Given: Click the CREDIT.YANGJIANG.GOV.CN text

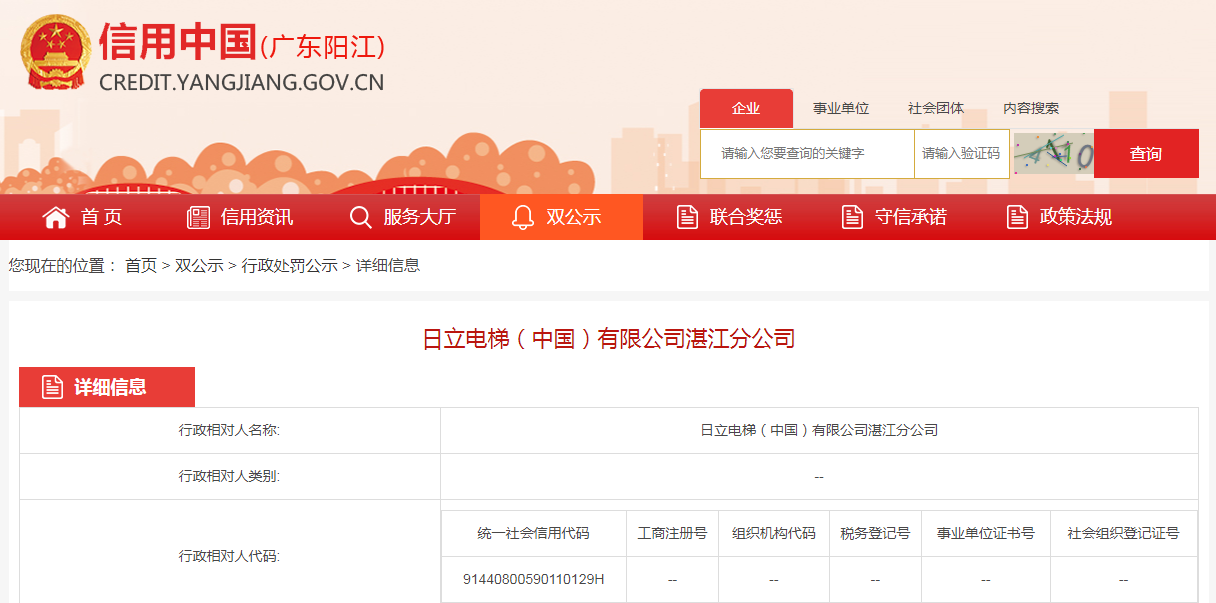Looking at the screenshot, I should point(241,82).
